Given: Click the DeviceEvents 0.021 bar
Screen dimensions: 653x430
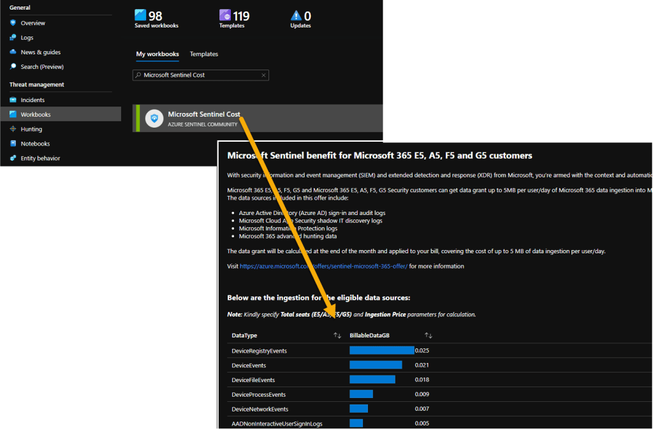Looking at the screenshot, I should click(376, 365).
